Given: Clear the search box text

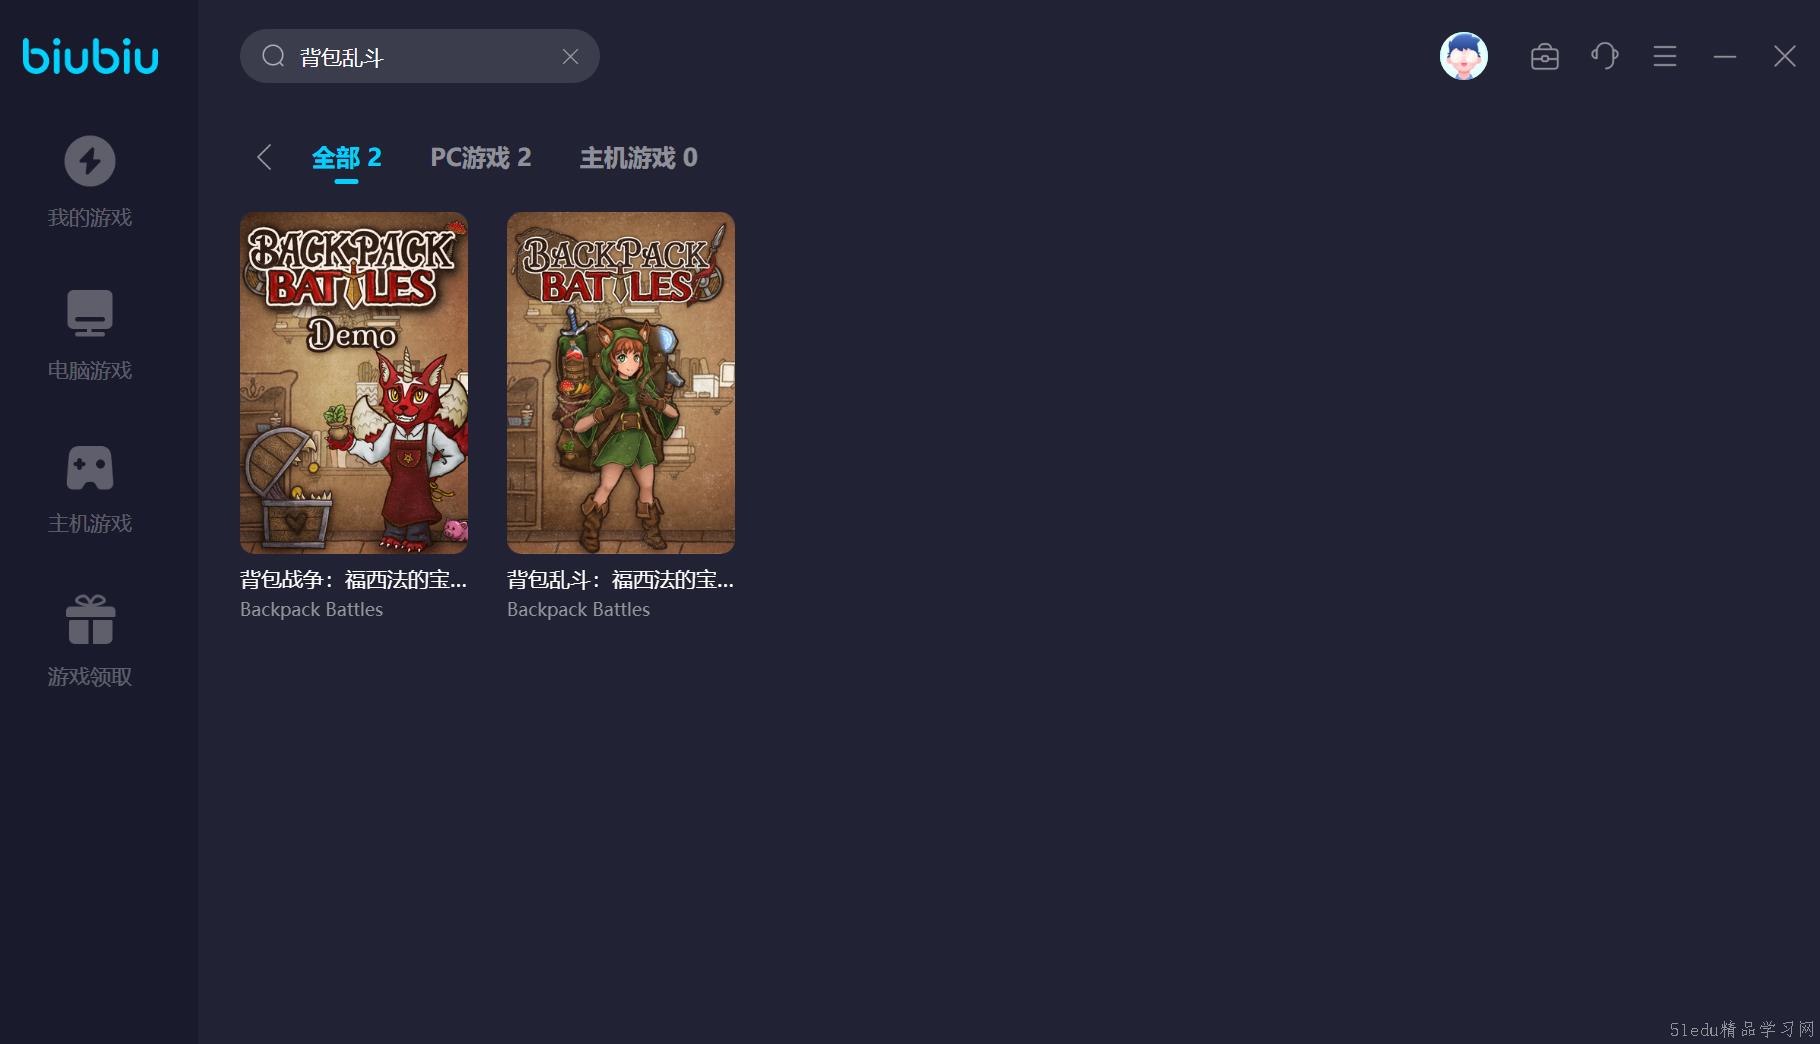Looking at the screenshot, I should (570, 57).
